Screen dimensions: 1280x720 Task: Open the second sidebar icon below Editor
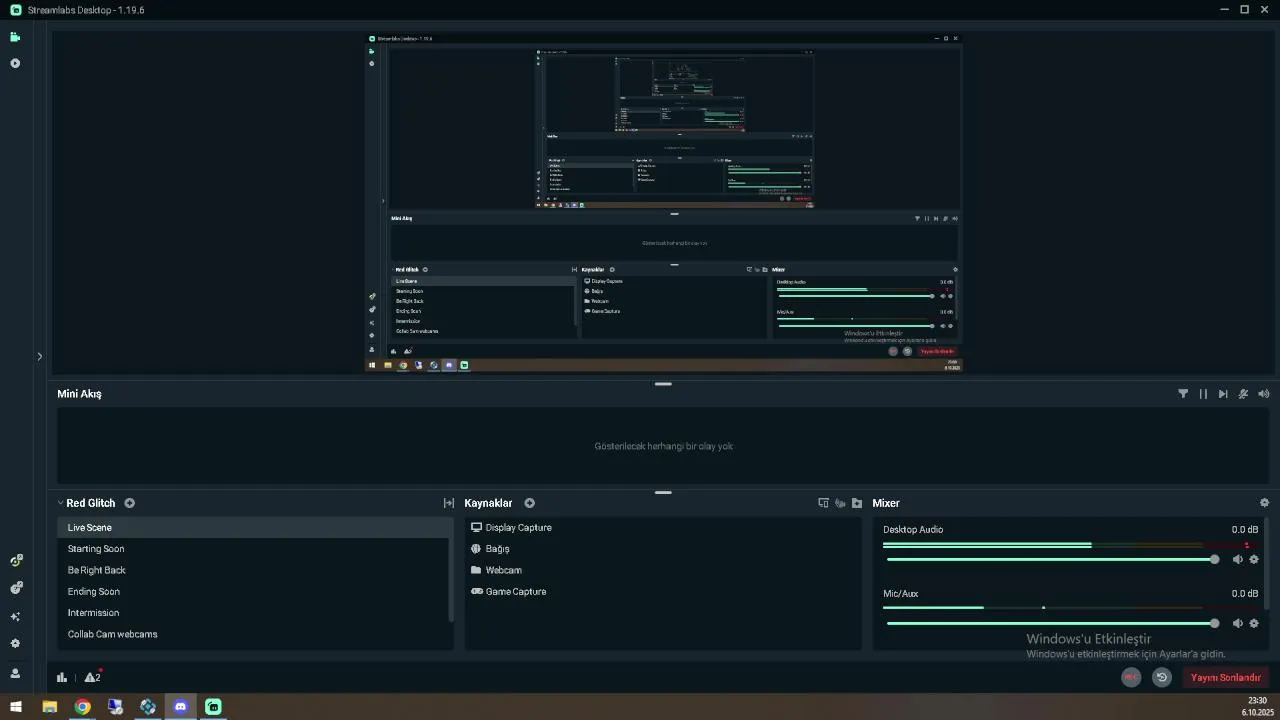(15, 63)
